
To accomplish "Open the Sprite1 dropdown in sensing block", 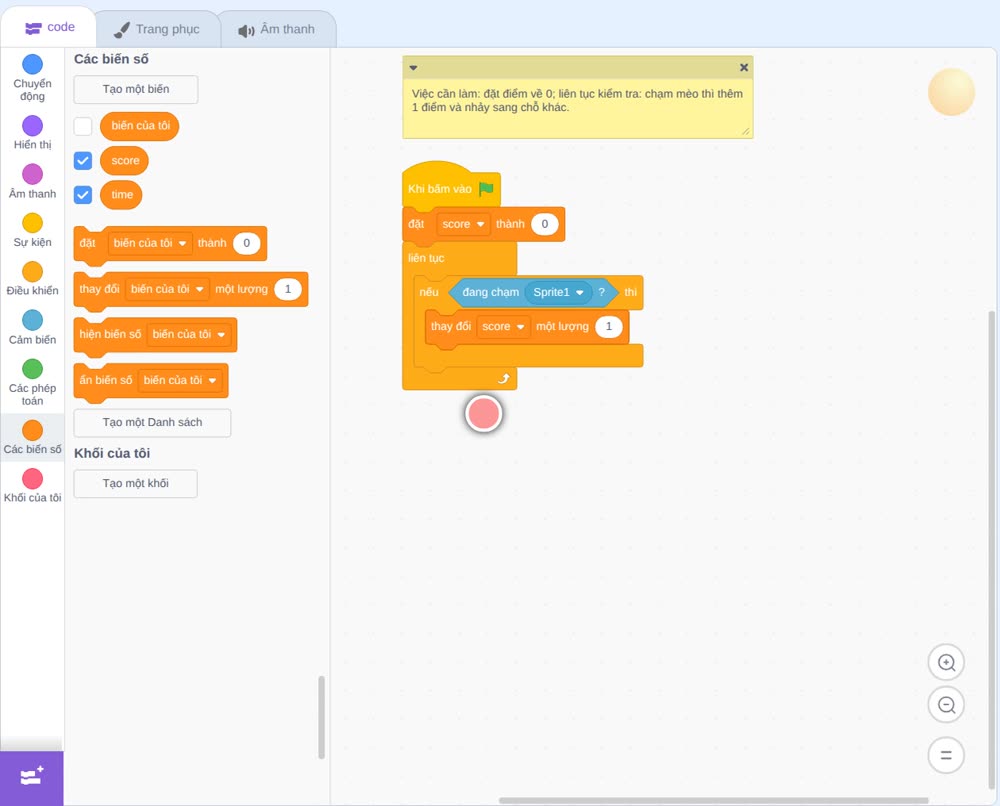I will pyautogui.click(x=559, y=292).
